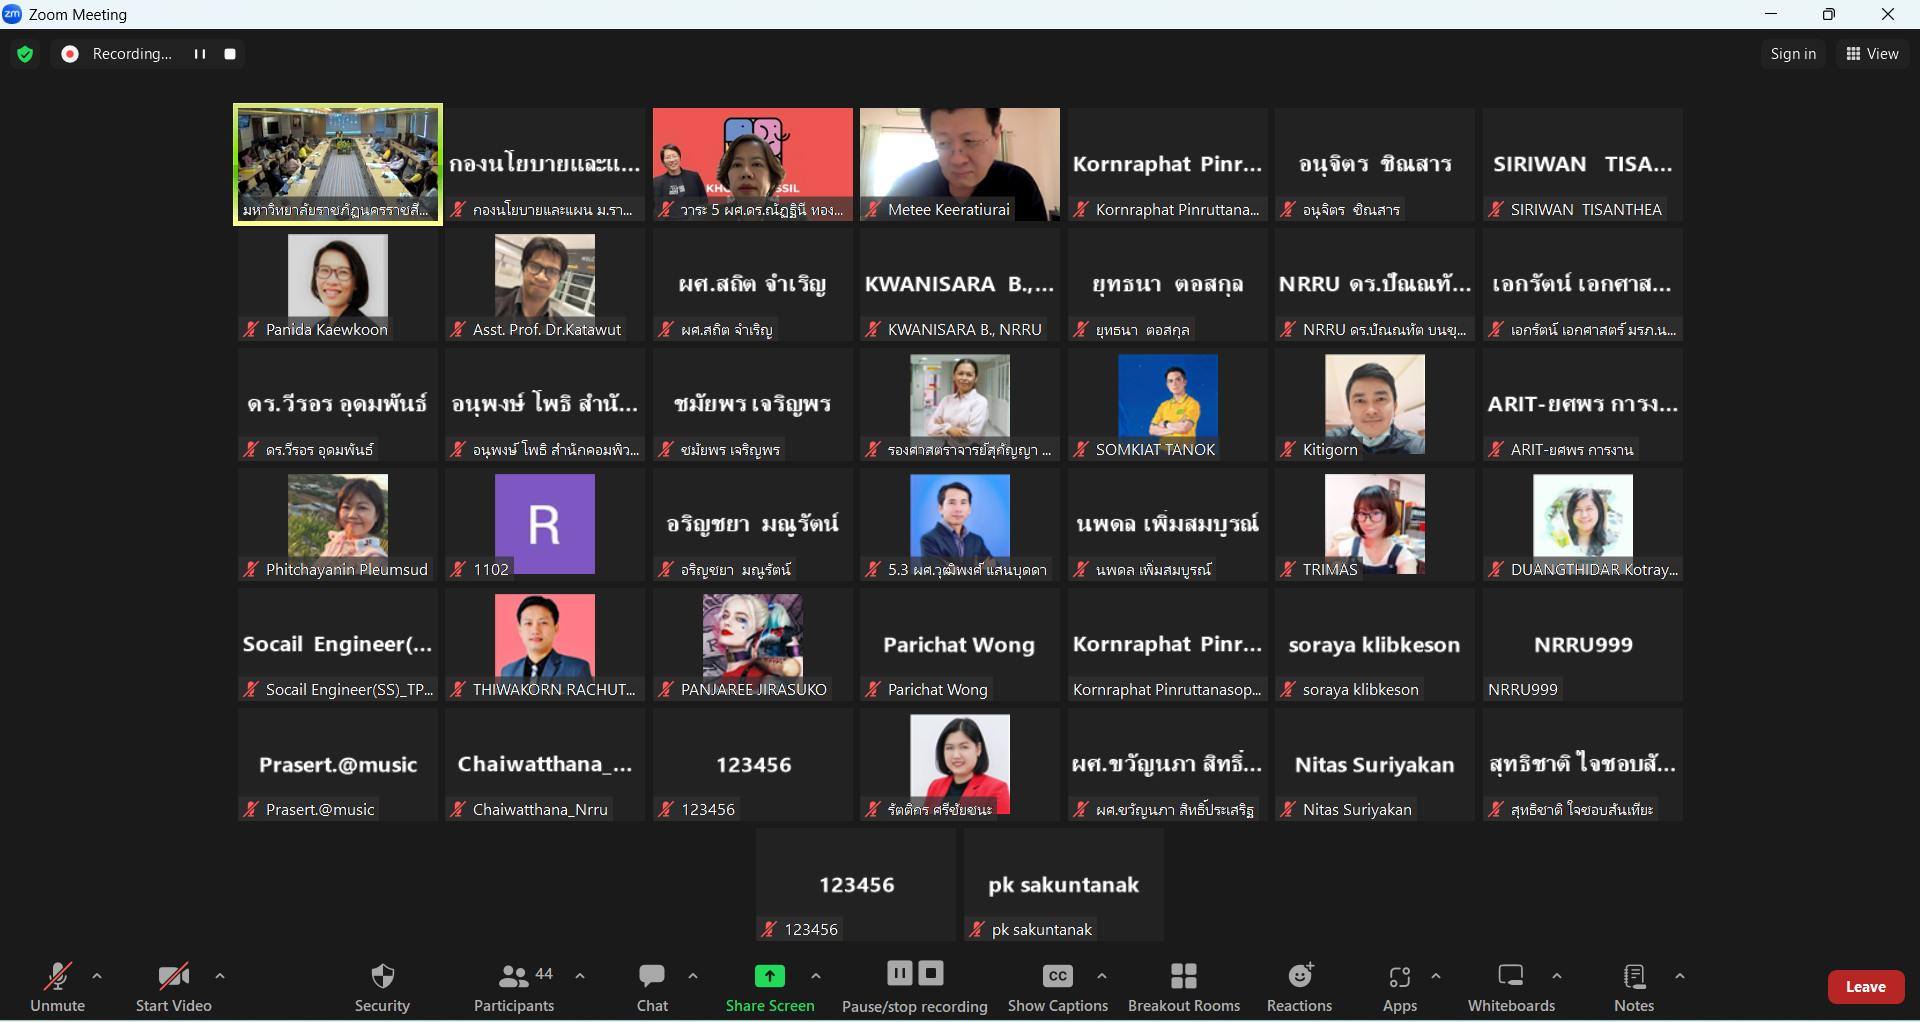Open the Security shield options

coord(382,986)
